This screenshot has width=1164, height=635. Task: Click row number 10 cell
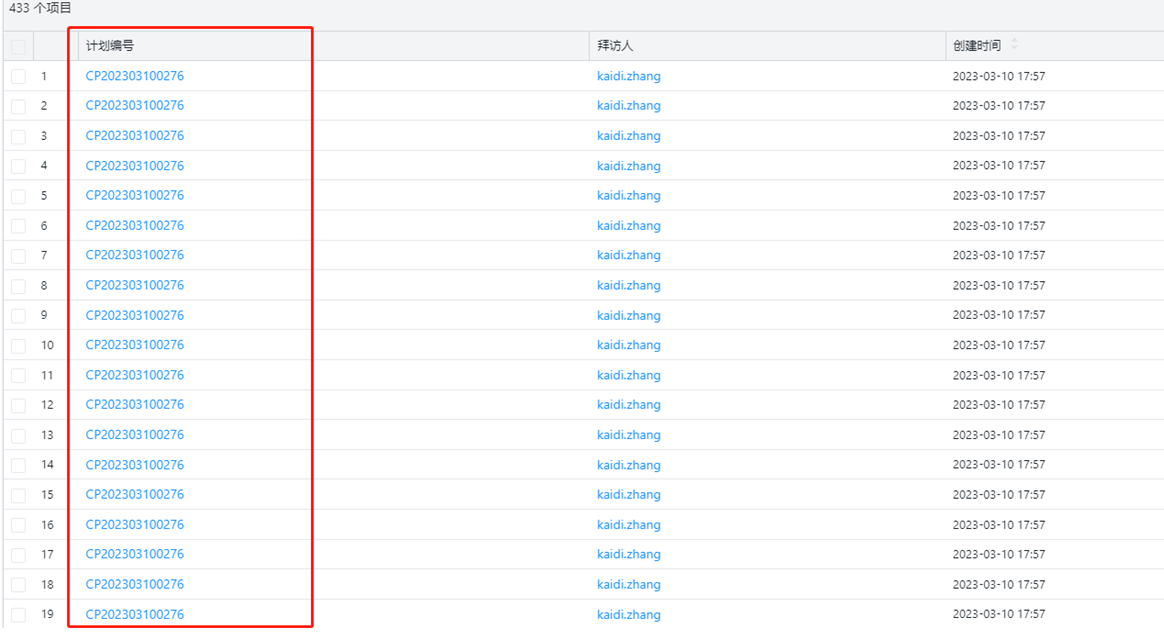[48, 345]
